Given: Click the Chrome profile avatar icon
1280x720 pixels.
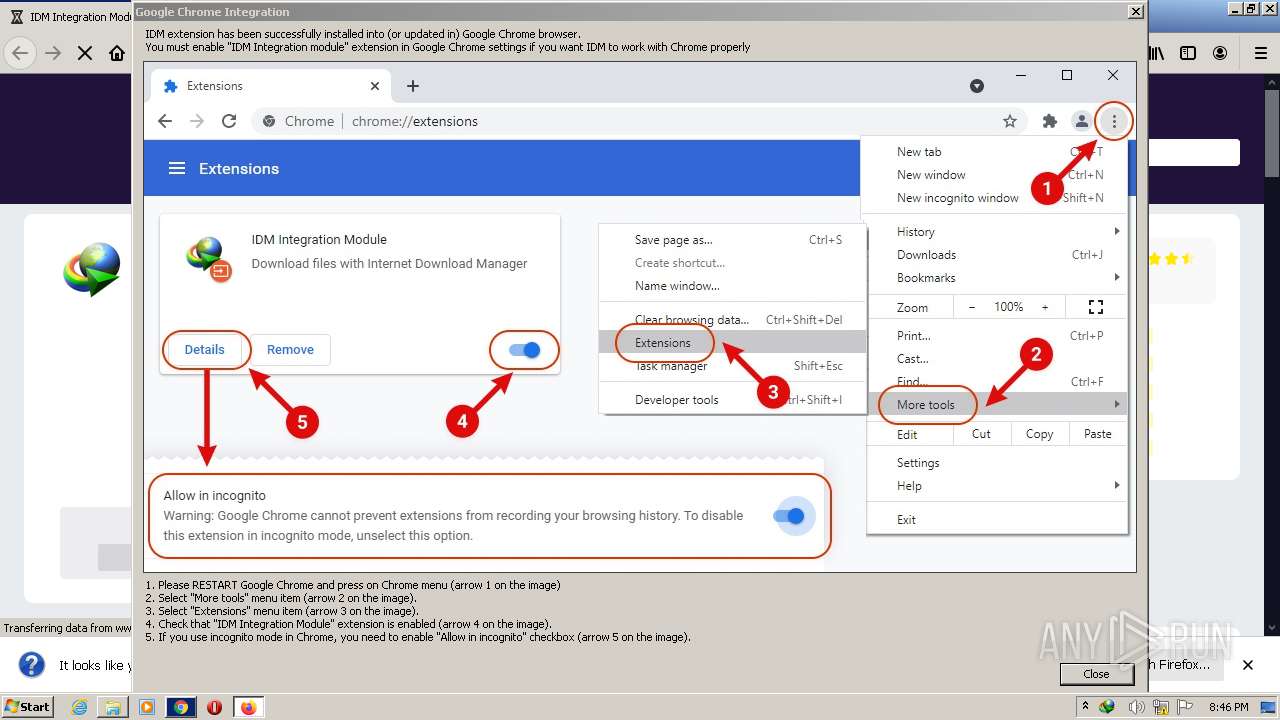Looking at the screenshot, I should click(x=1081, y=121).
